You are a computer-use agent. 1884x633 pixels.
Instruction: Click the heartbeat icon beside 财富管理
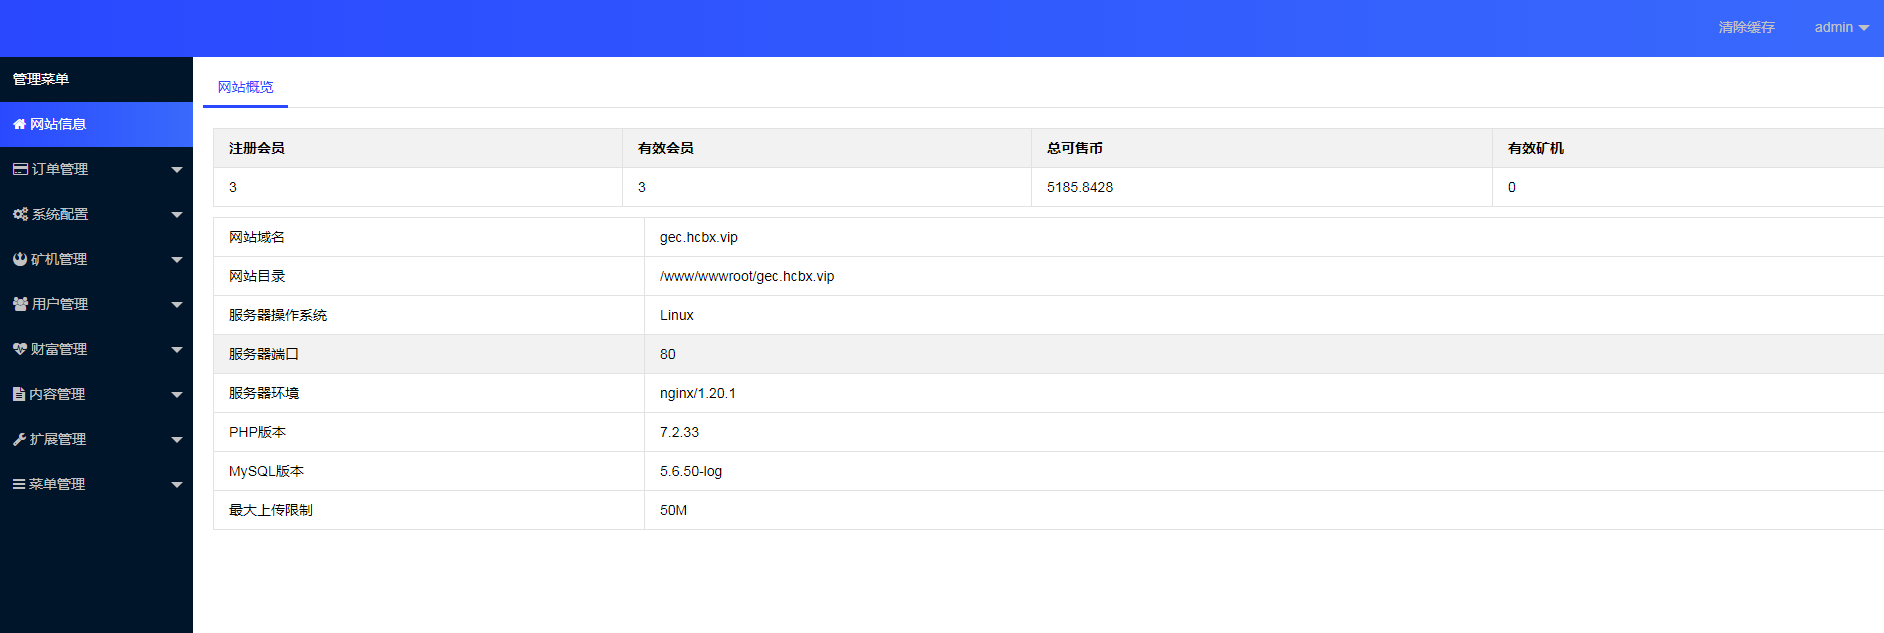tap(20, 349)
